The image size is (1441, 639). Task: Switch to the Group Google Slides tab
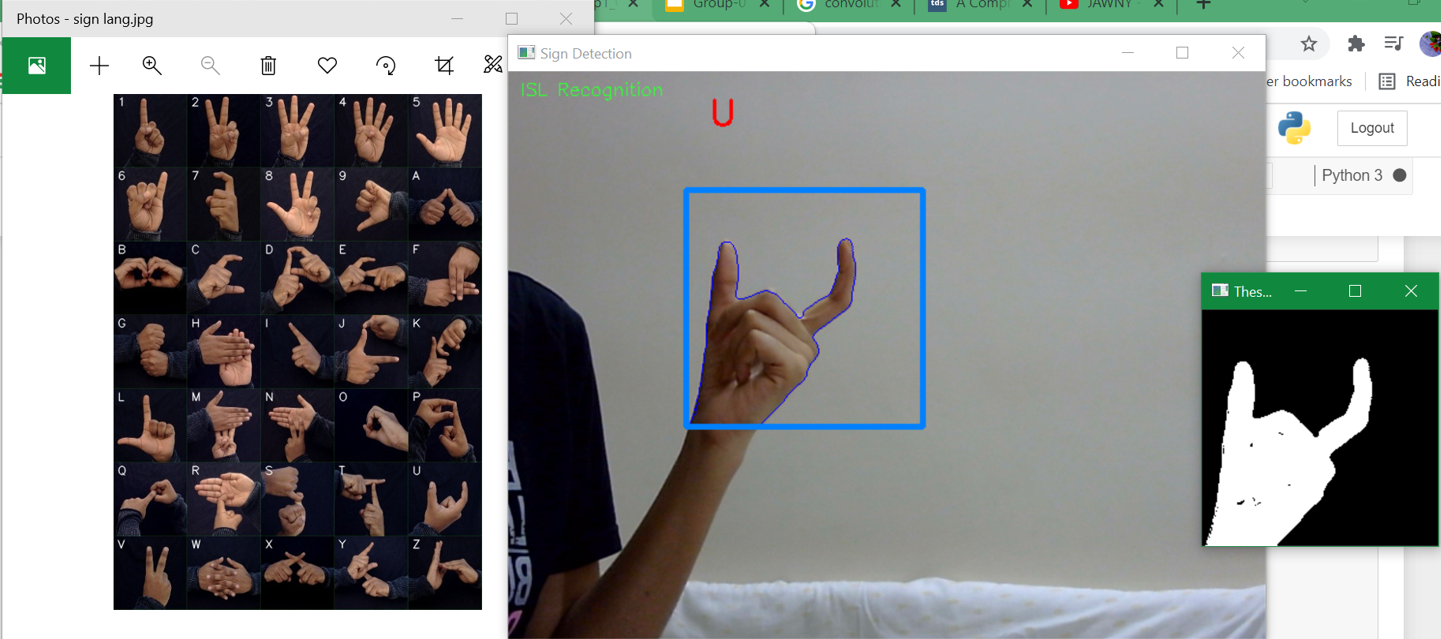point(717,5)
